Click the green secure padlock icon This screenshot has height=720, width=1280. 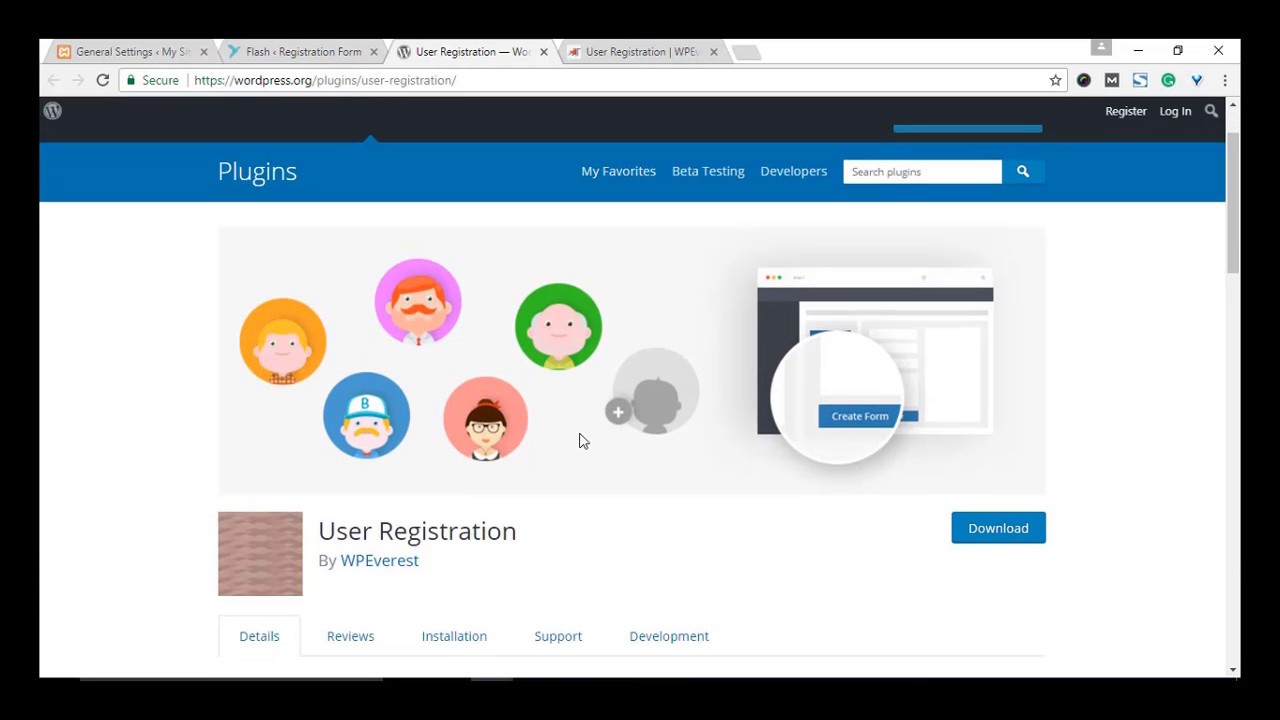[x=130, y=80]
